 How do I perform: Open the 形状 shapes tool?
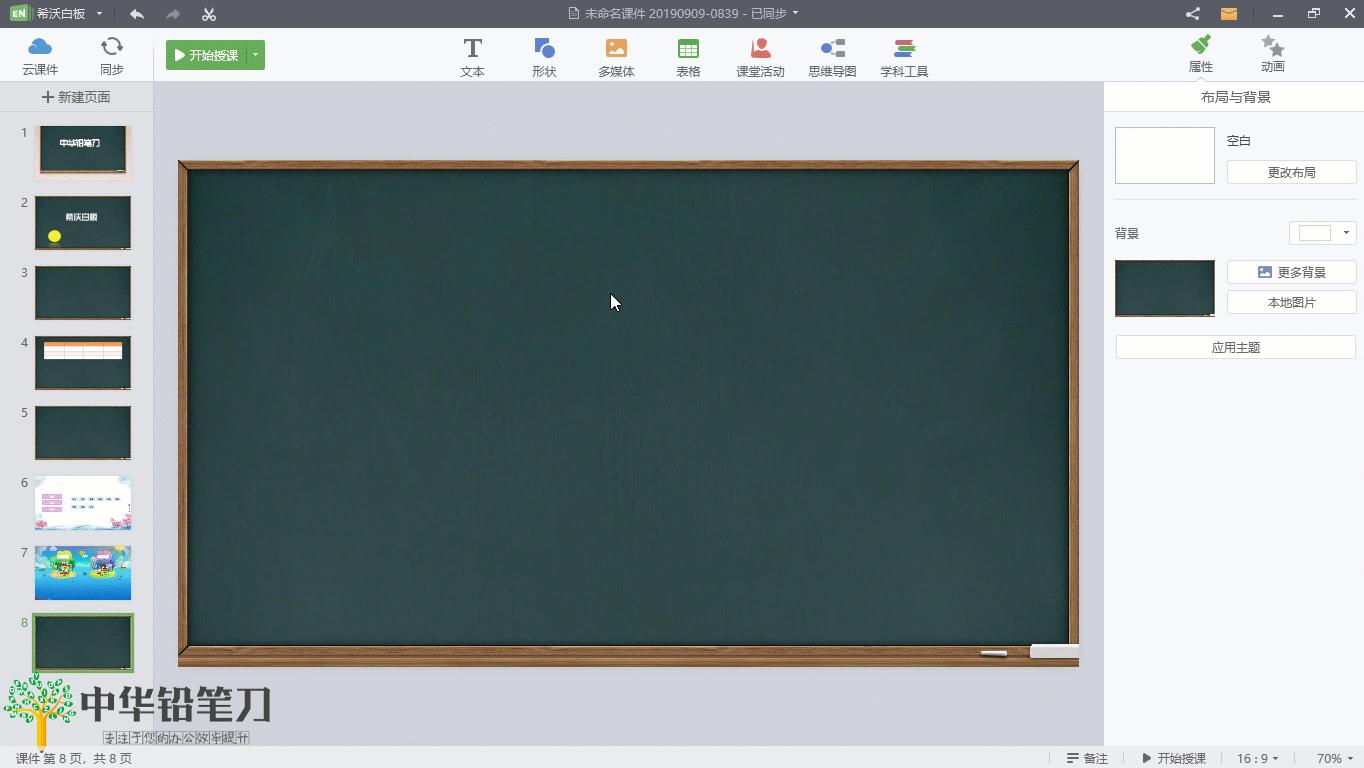pyautogui.click(x=544, y=57)
